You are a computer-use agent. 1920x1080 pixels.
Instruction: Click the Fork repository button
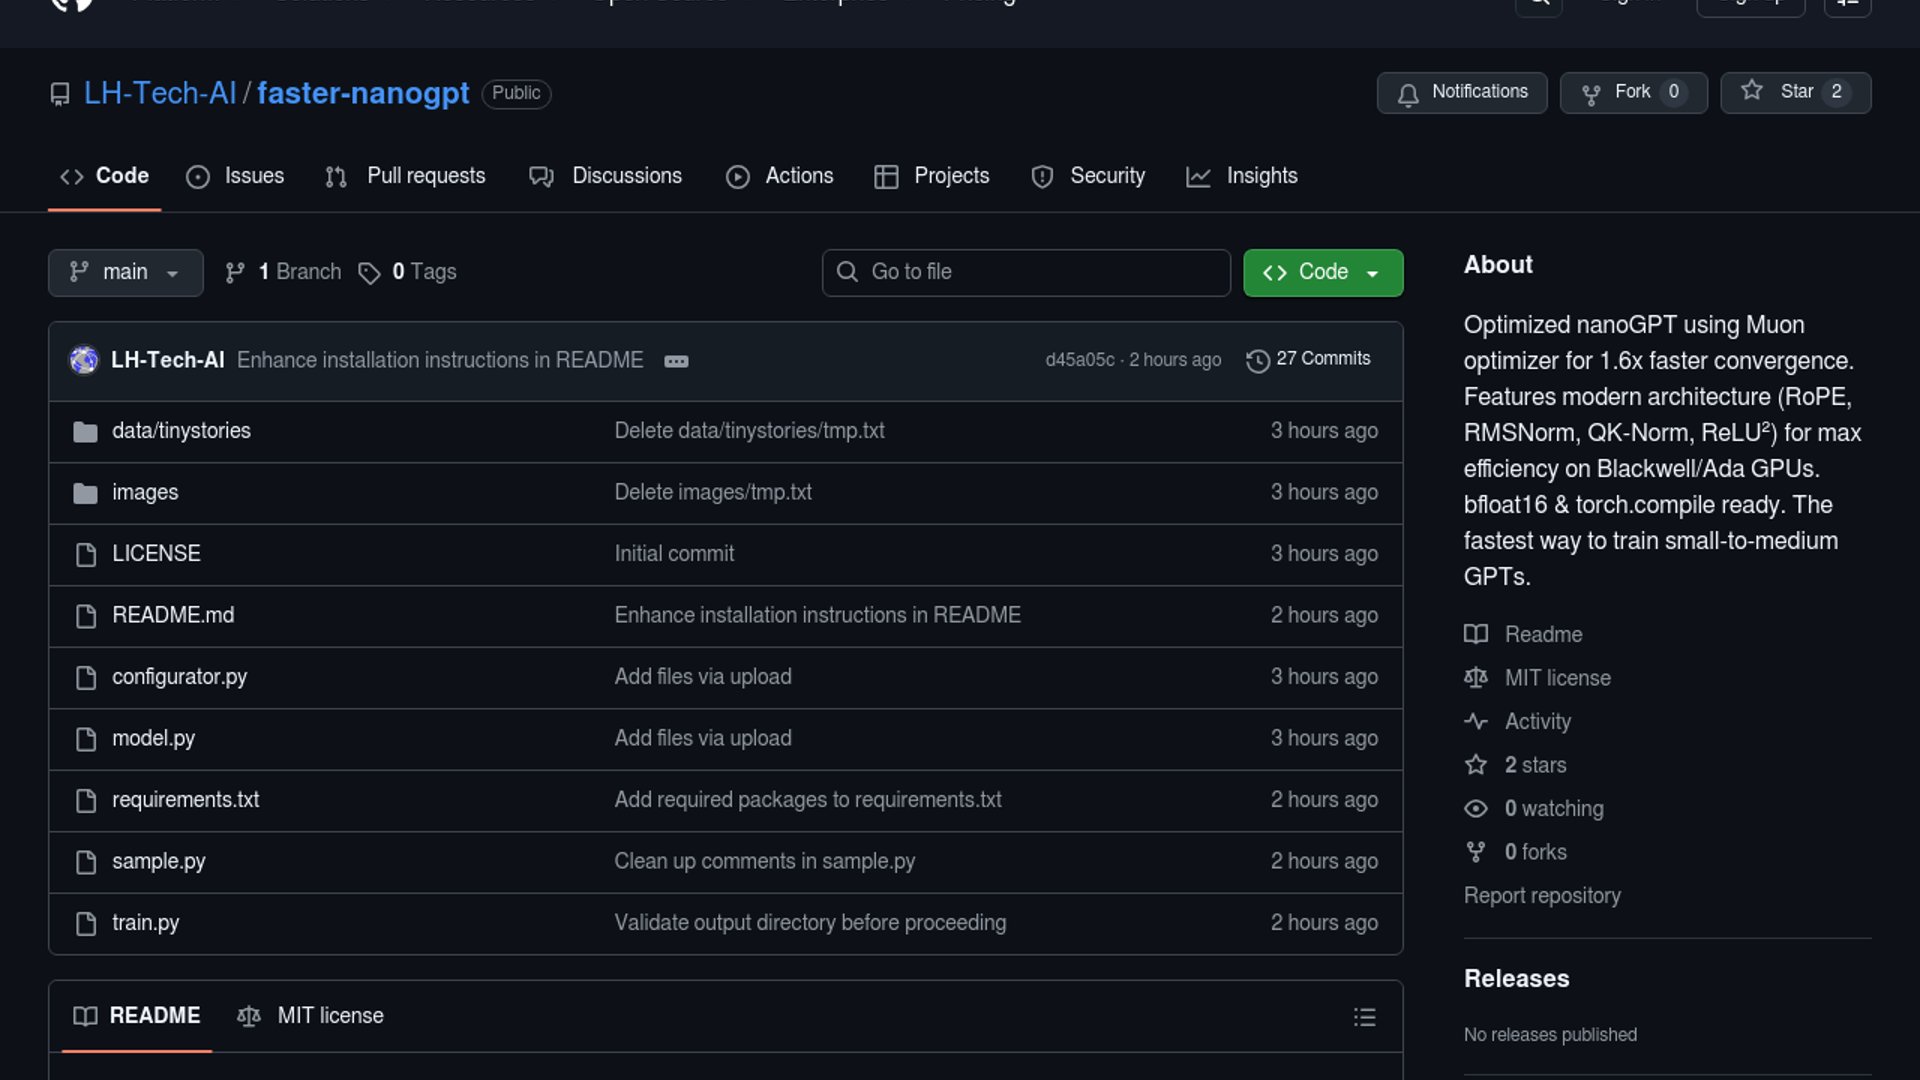(1632, 92)
